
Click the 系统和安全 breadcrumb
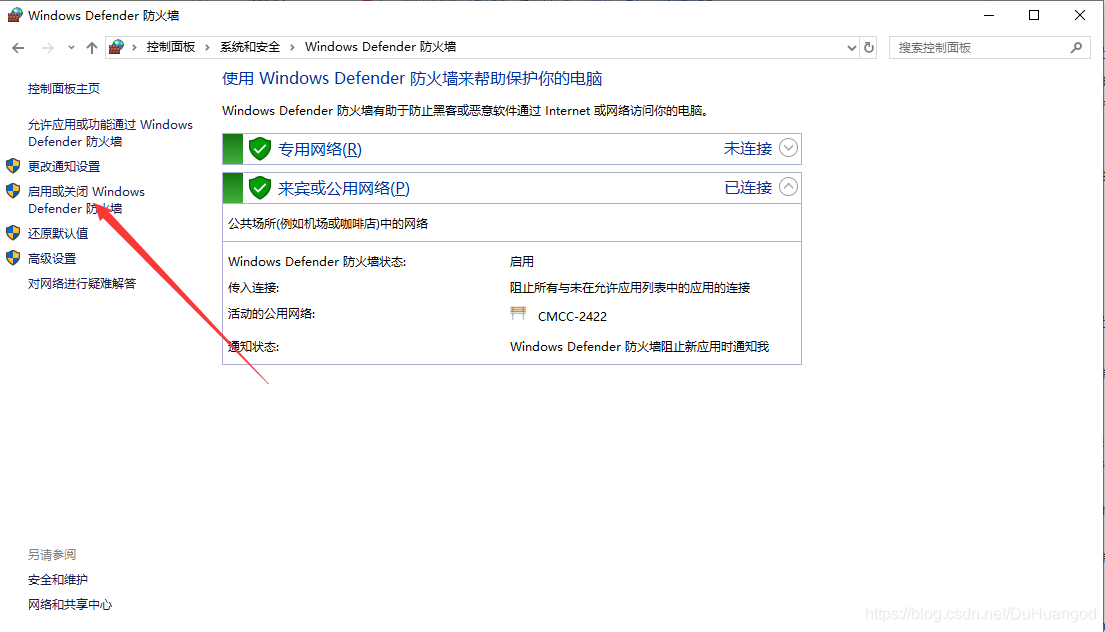tap(249, 47)
